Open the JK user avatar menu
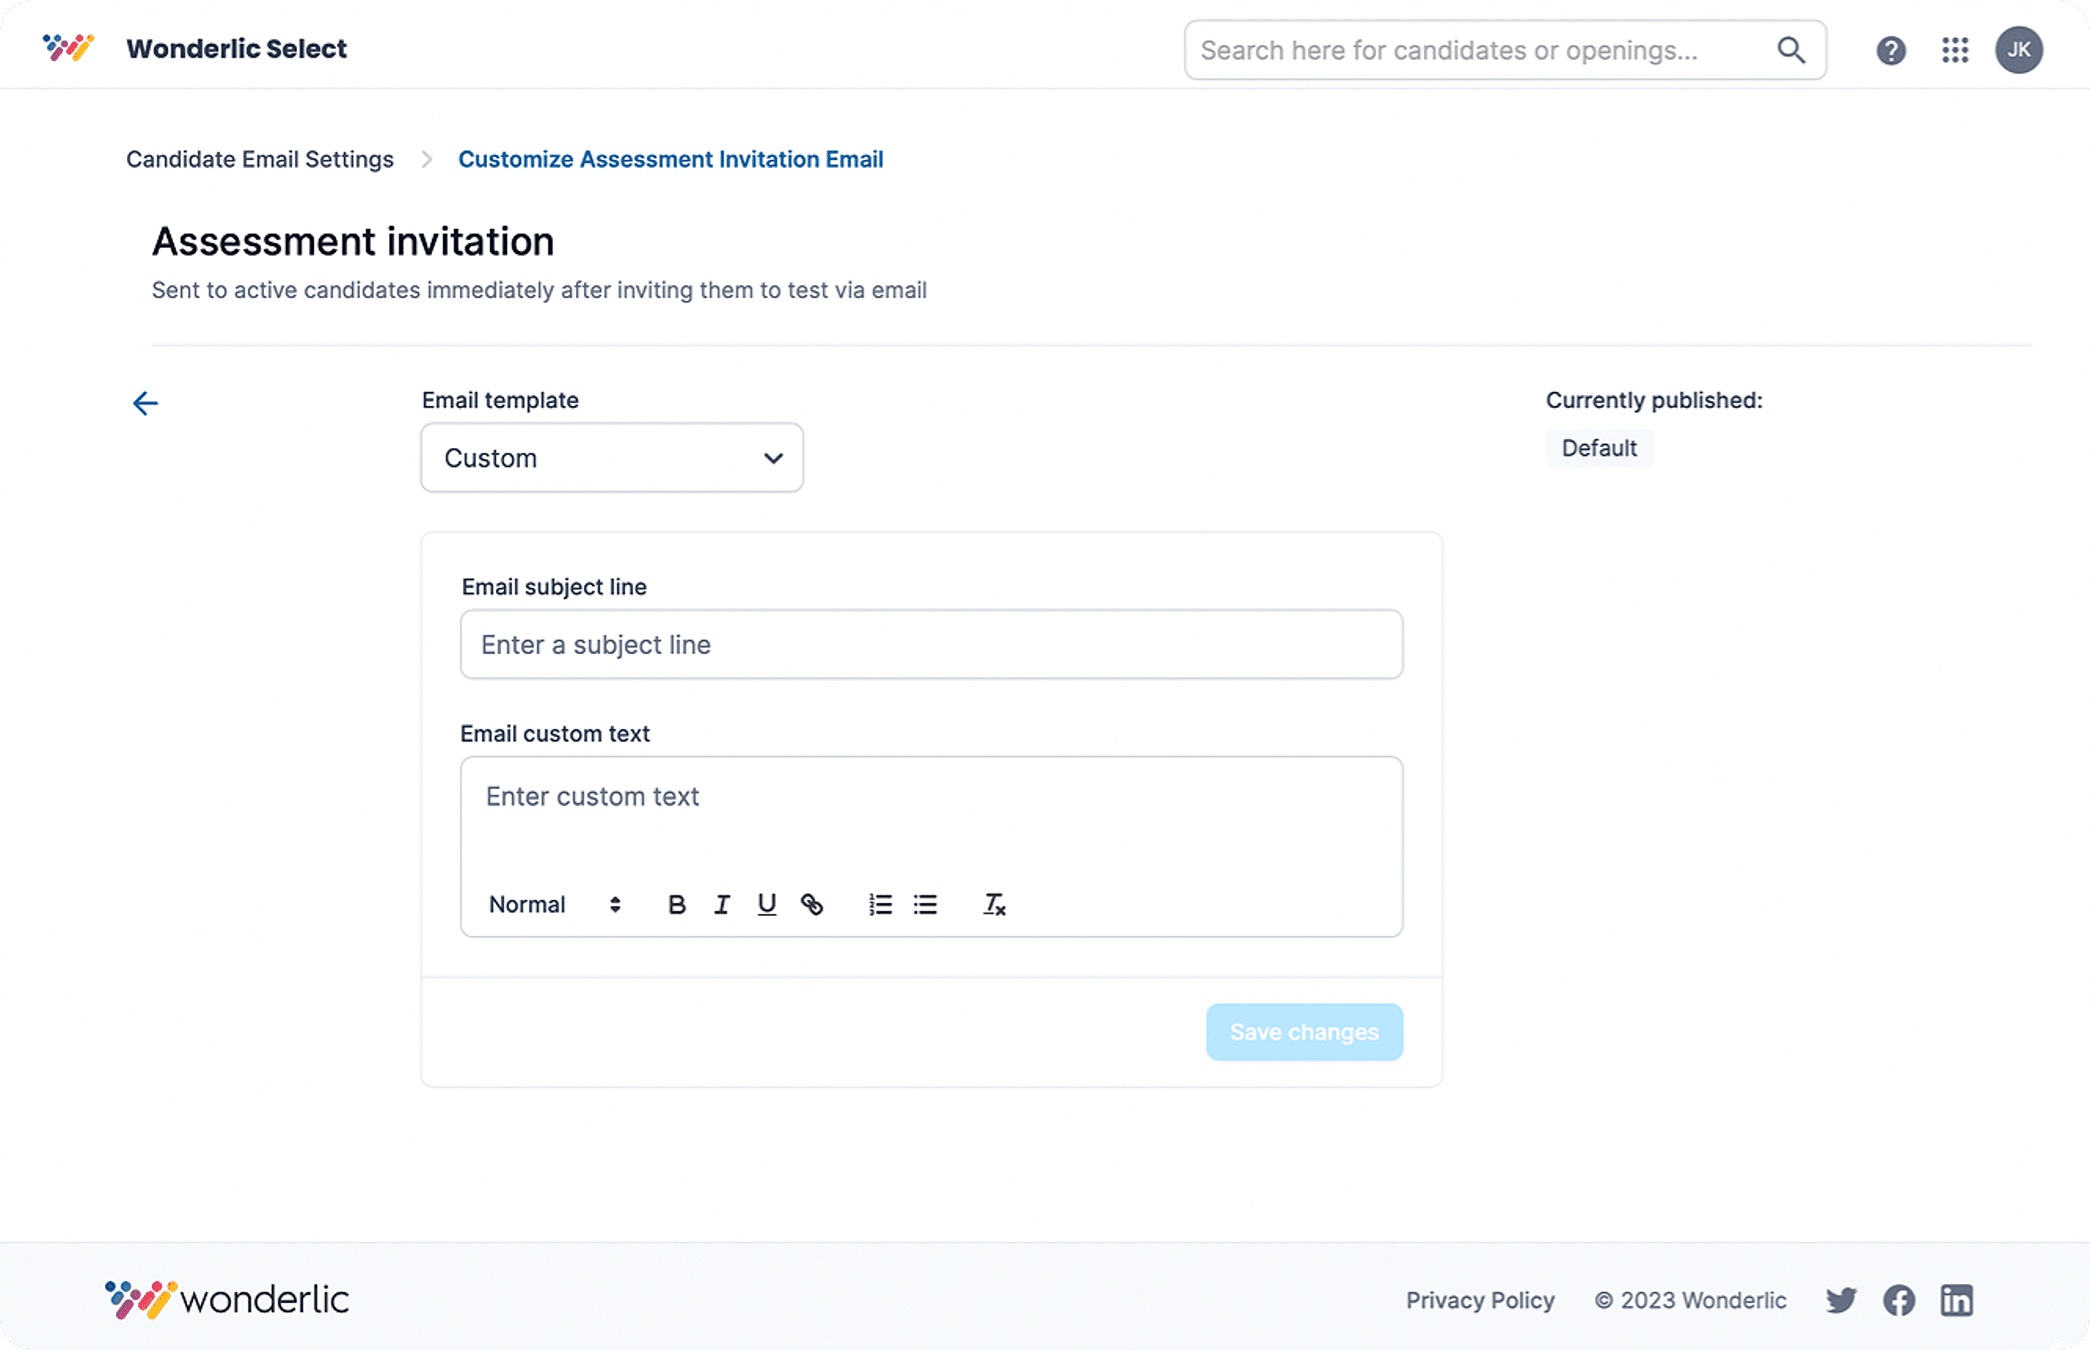The width and height of the screenshot is (2090, 1350). (2019, 50)
